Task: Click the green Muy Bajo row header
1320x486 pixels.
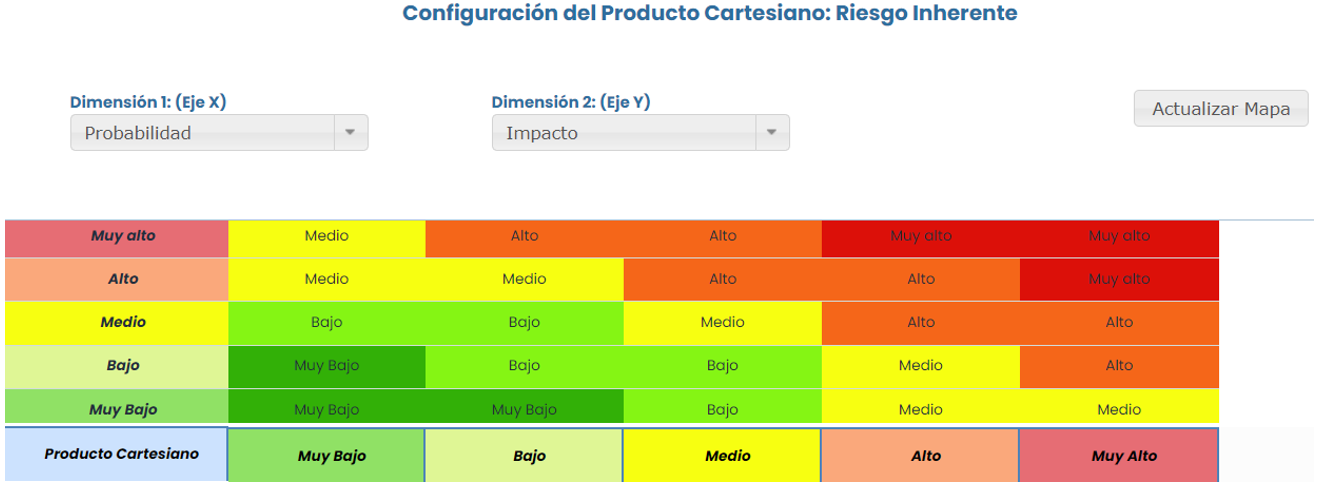Action: (116, 409)
